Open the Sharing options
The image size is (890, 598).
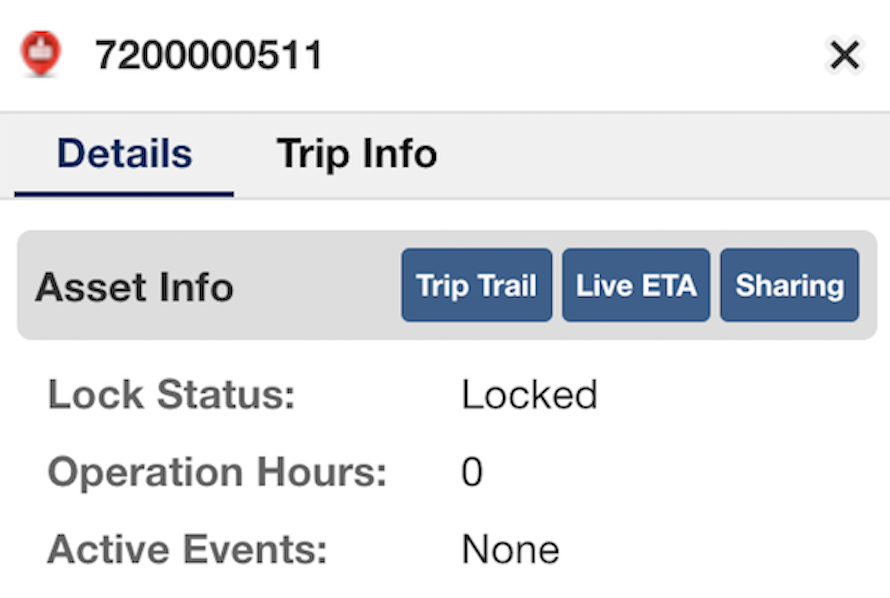[x=790, y=285]
